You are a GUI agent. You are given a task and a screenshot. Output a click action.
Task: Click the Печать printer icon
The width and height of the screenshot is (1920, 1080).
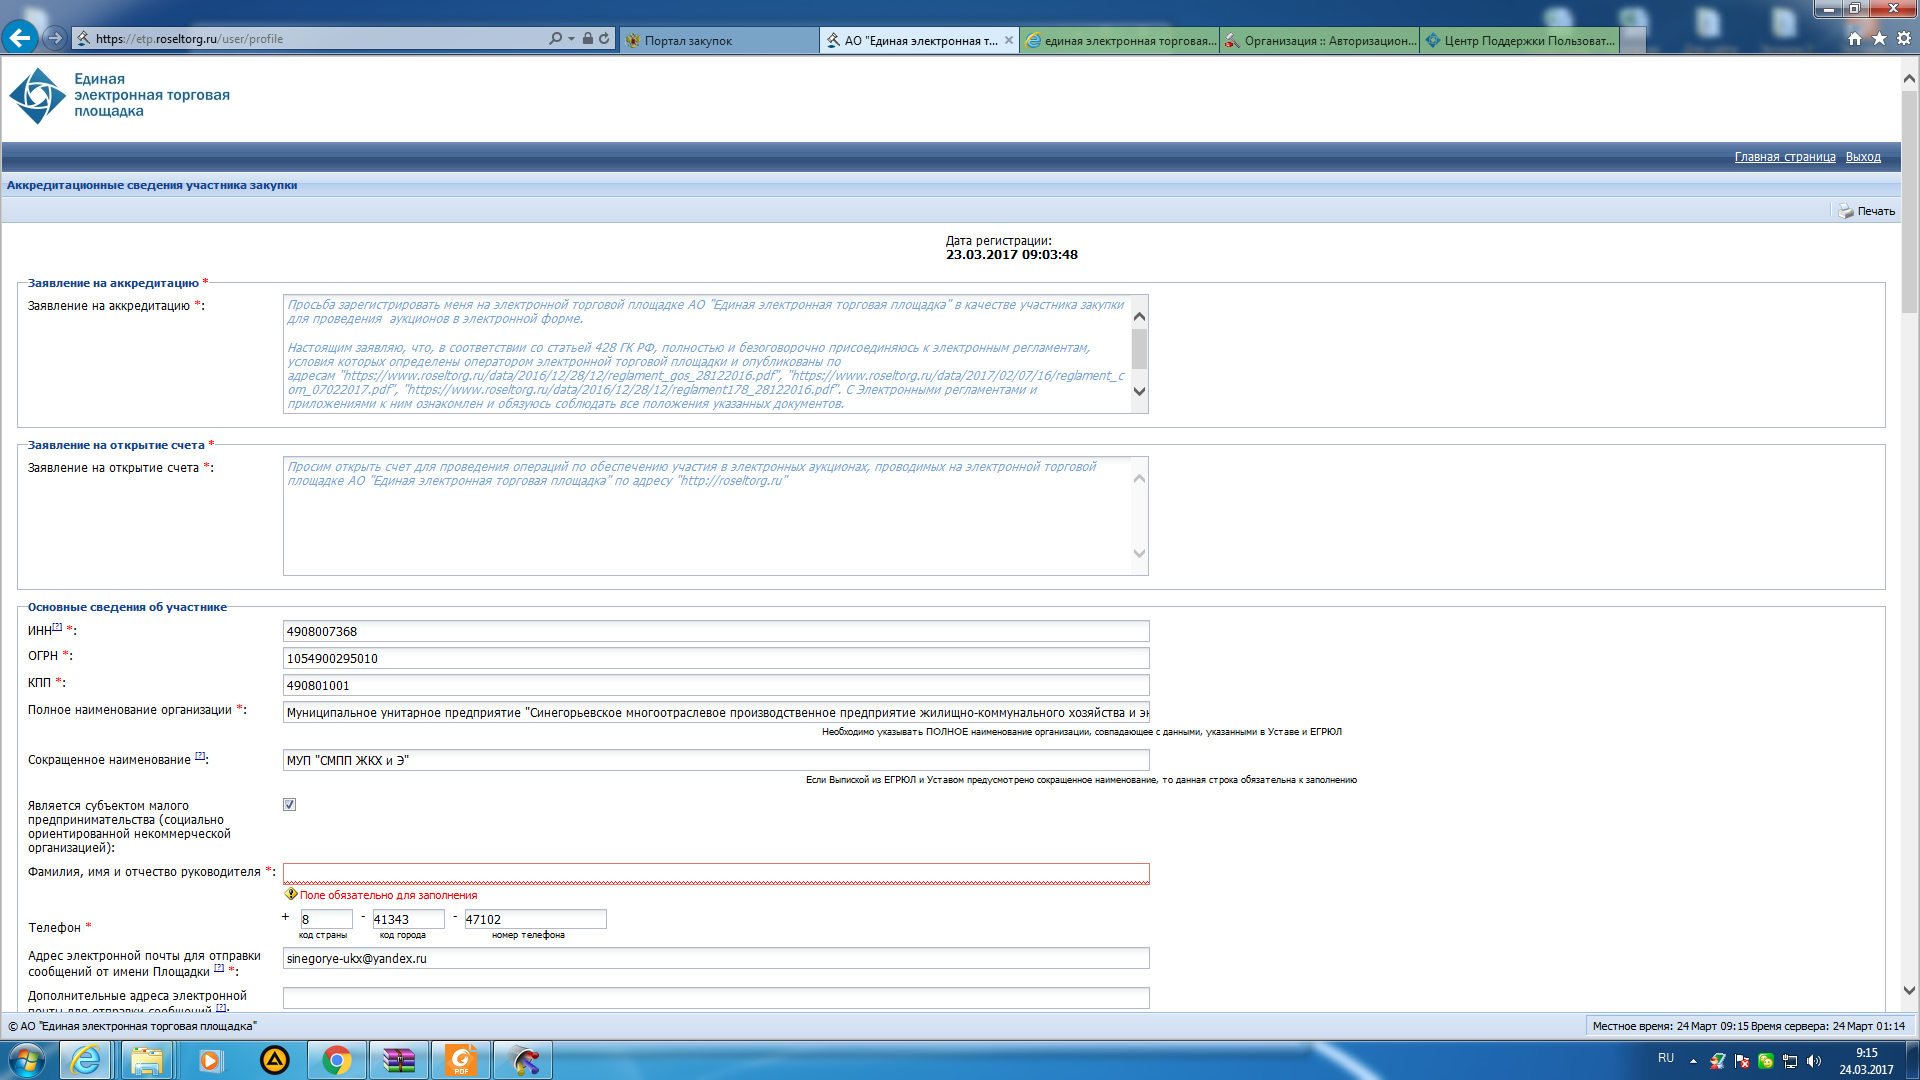point(1846,211)
